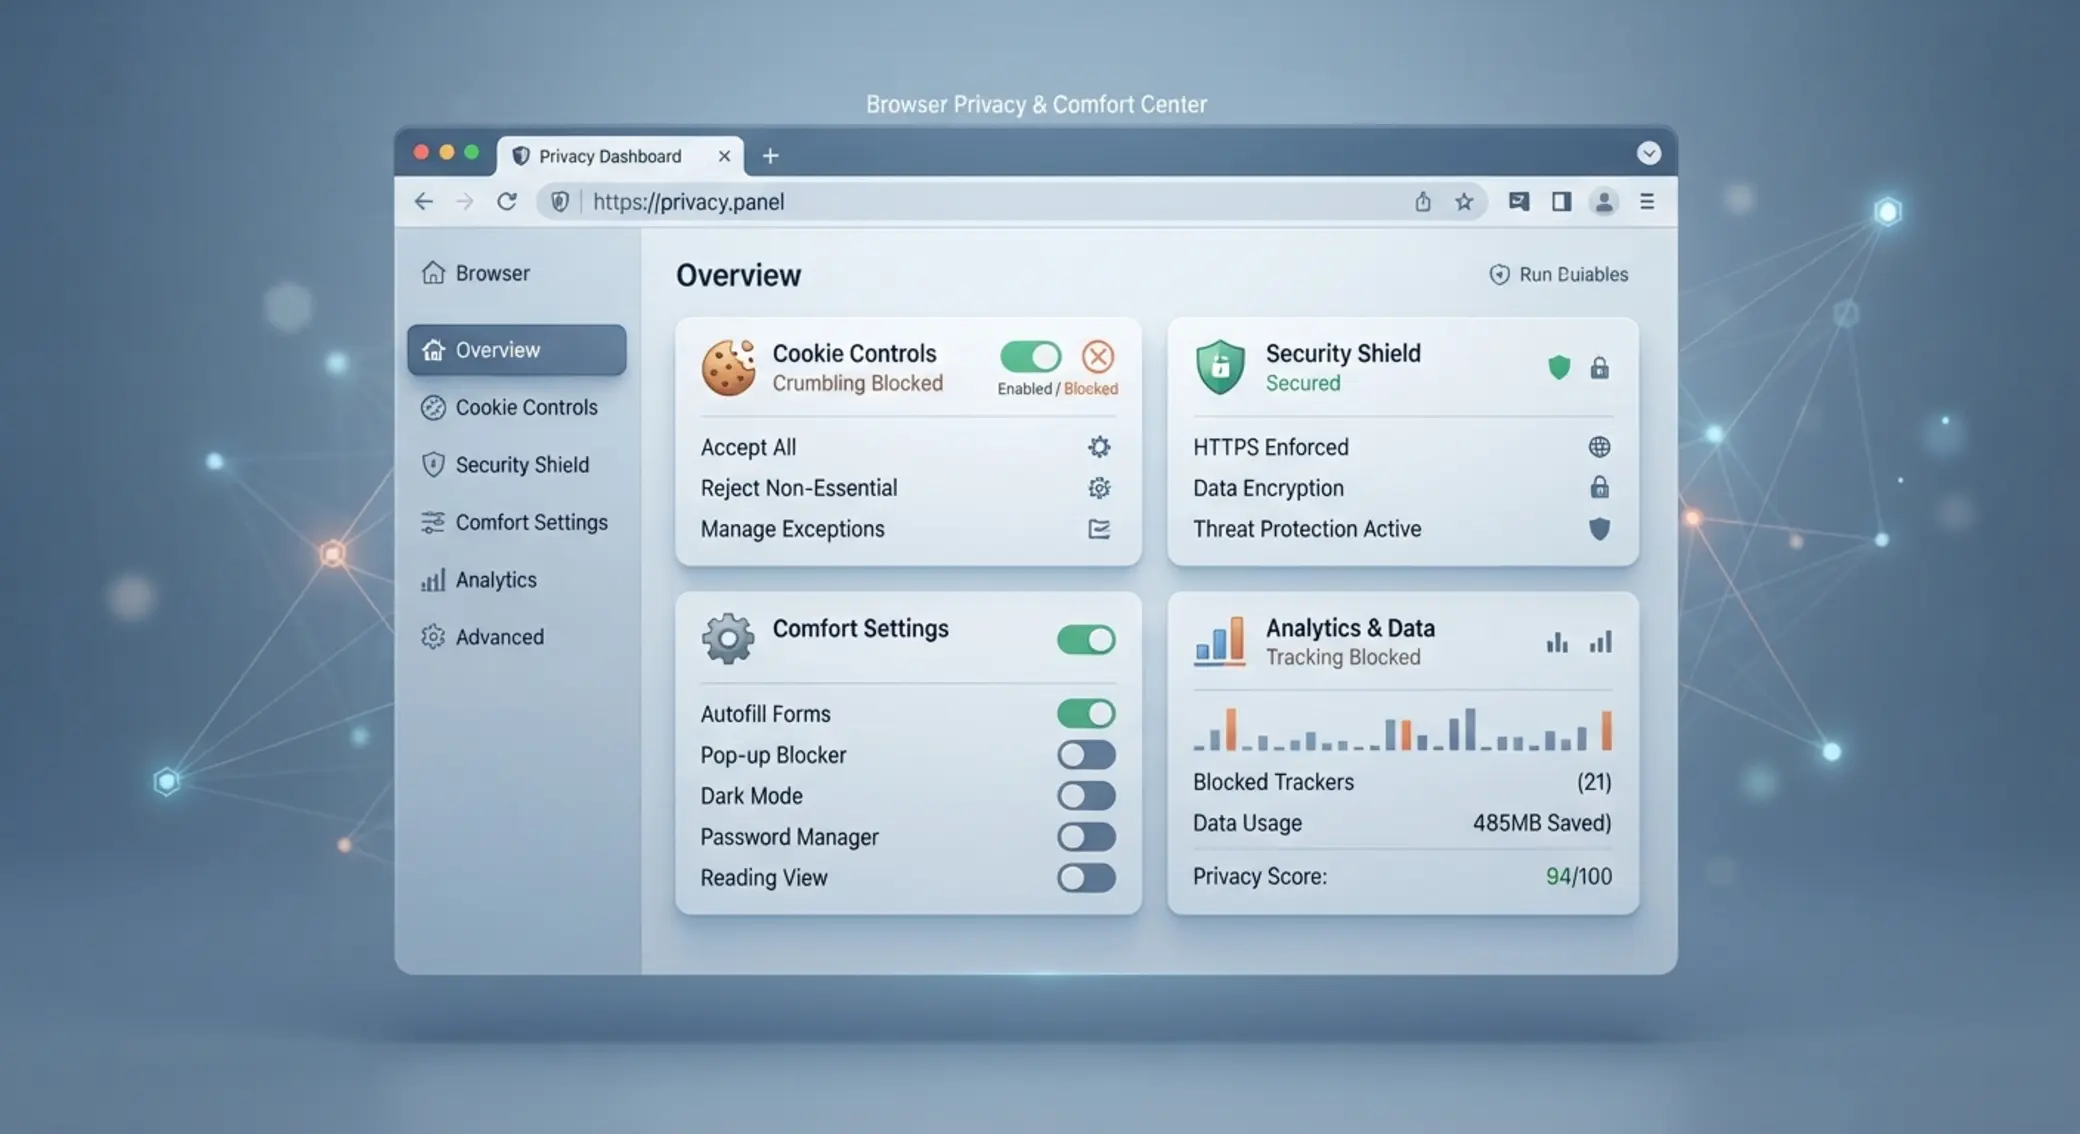Screen dimensions: 2080x1134
Task: Click the red blocked X icon
Action: pyautogui.click(x=1098, y=356)
